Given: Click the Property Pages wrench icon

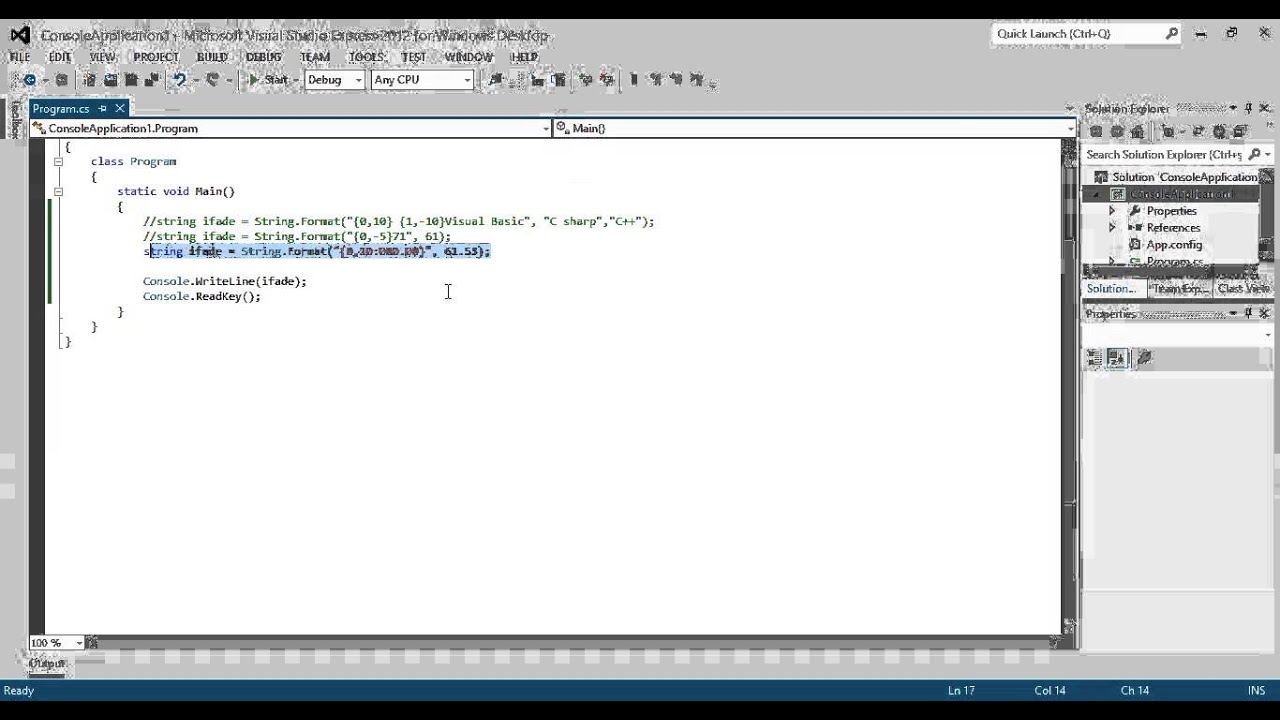Looking at the screenshot, I should [1145, 358].
